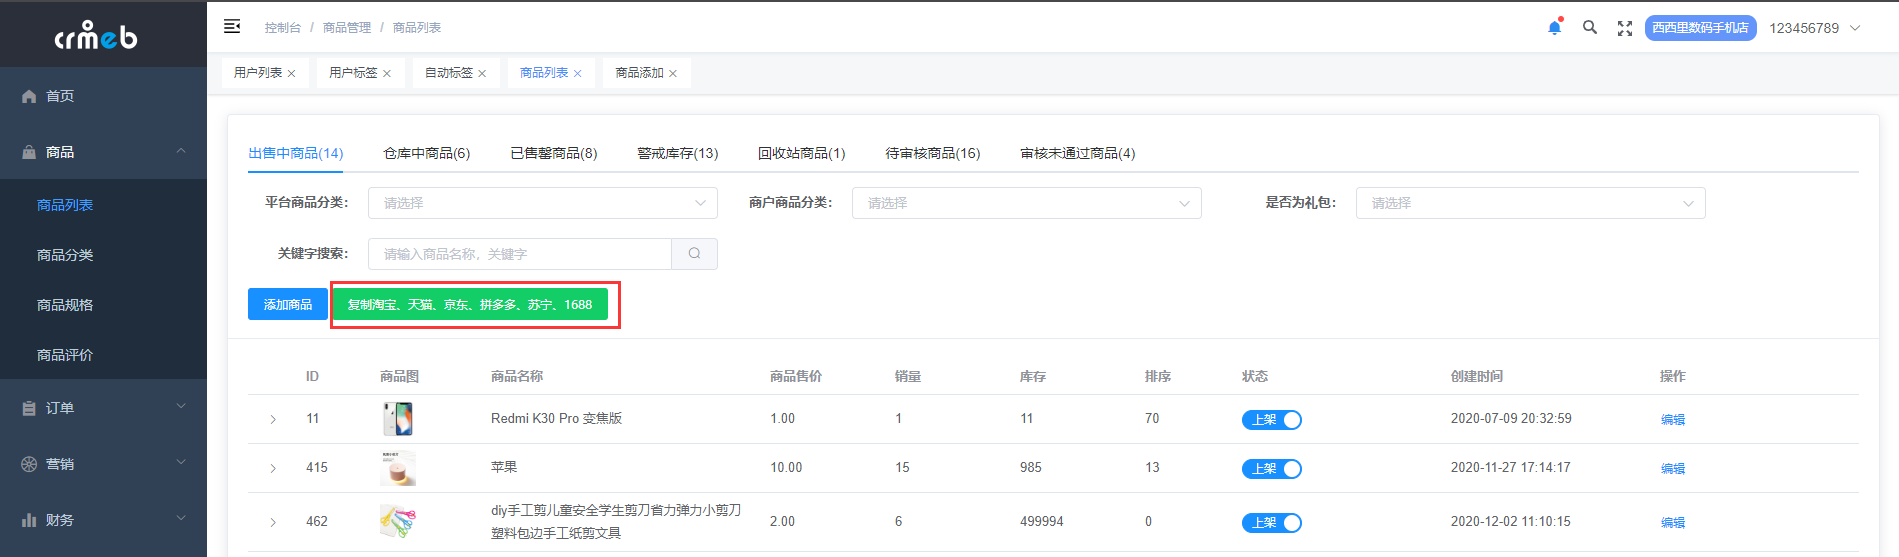The image size is (1899, 557).
Task: Open 商户商品分类 dropdown
Action: pyautogui.click(x=1027, y=203)
